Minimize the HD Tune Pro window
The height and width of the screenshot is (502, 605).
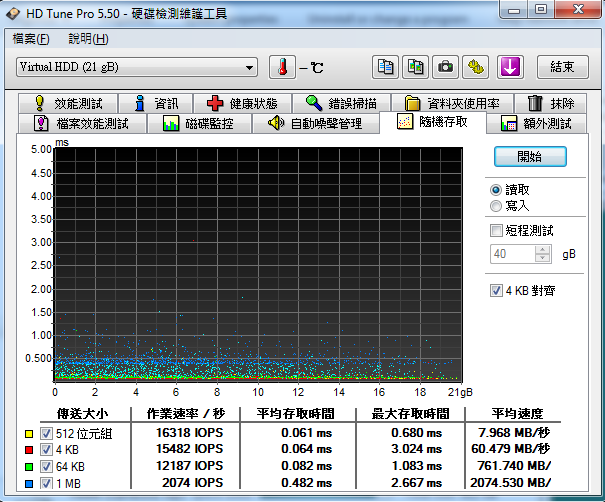point(514,9)
